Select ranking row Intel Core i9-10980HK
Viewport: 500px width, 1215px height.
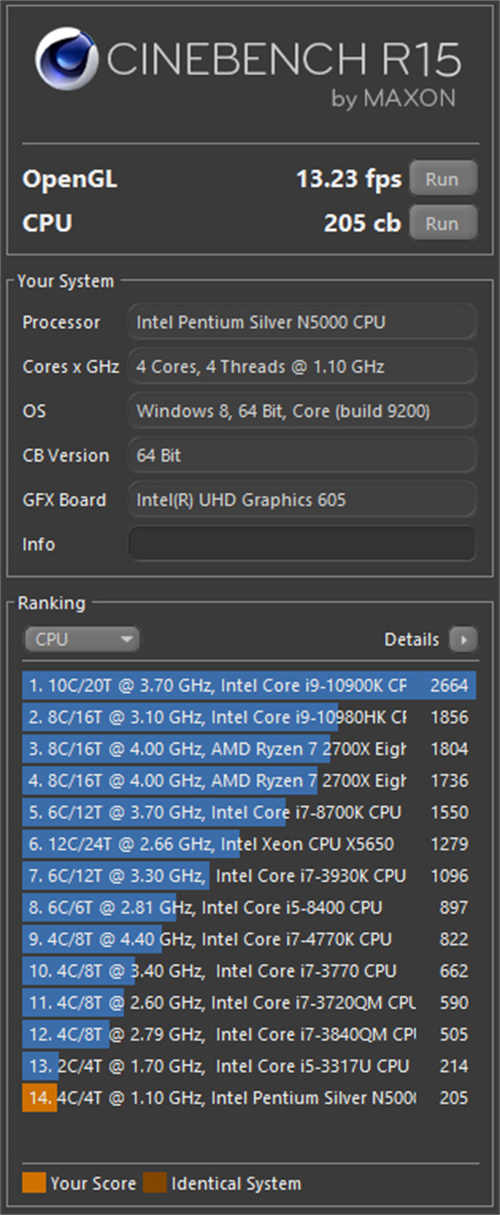(x=249, y=717)
